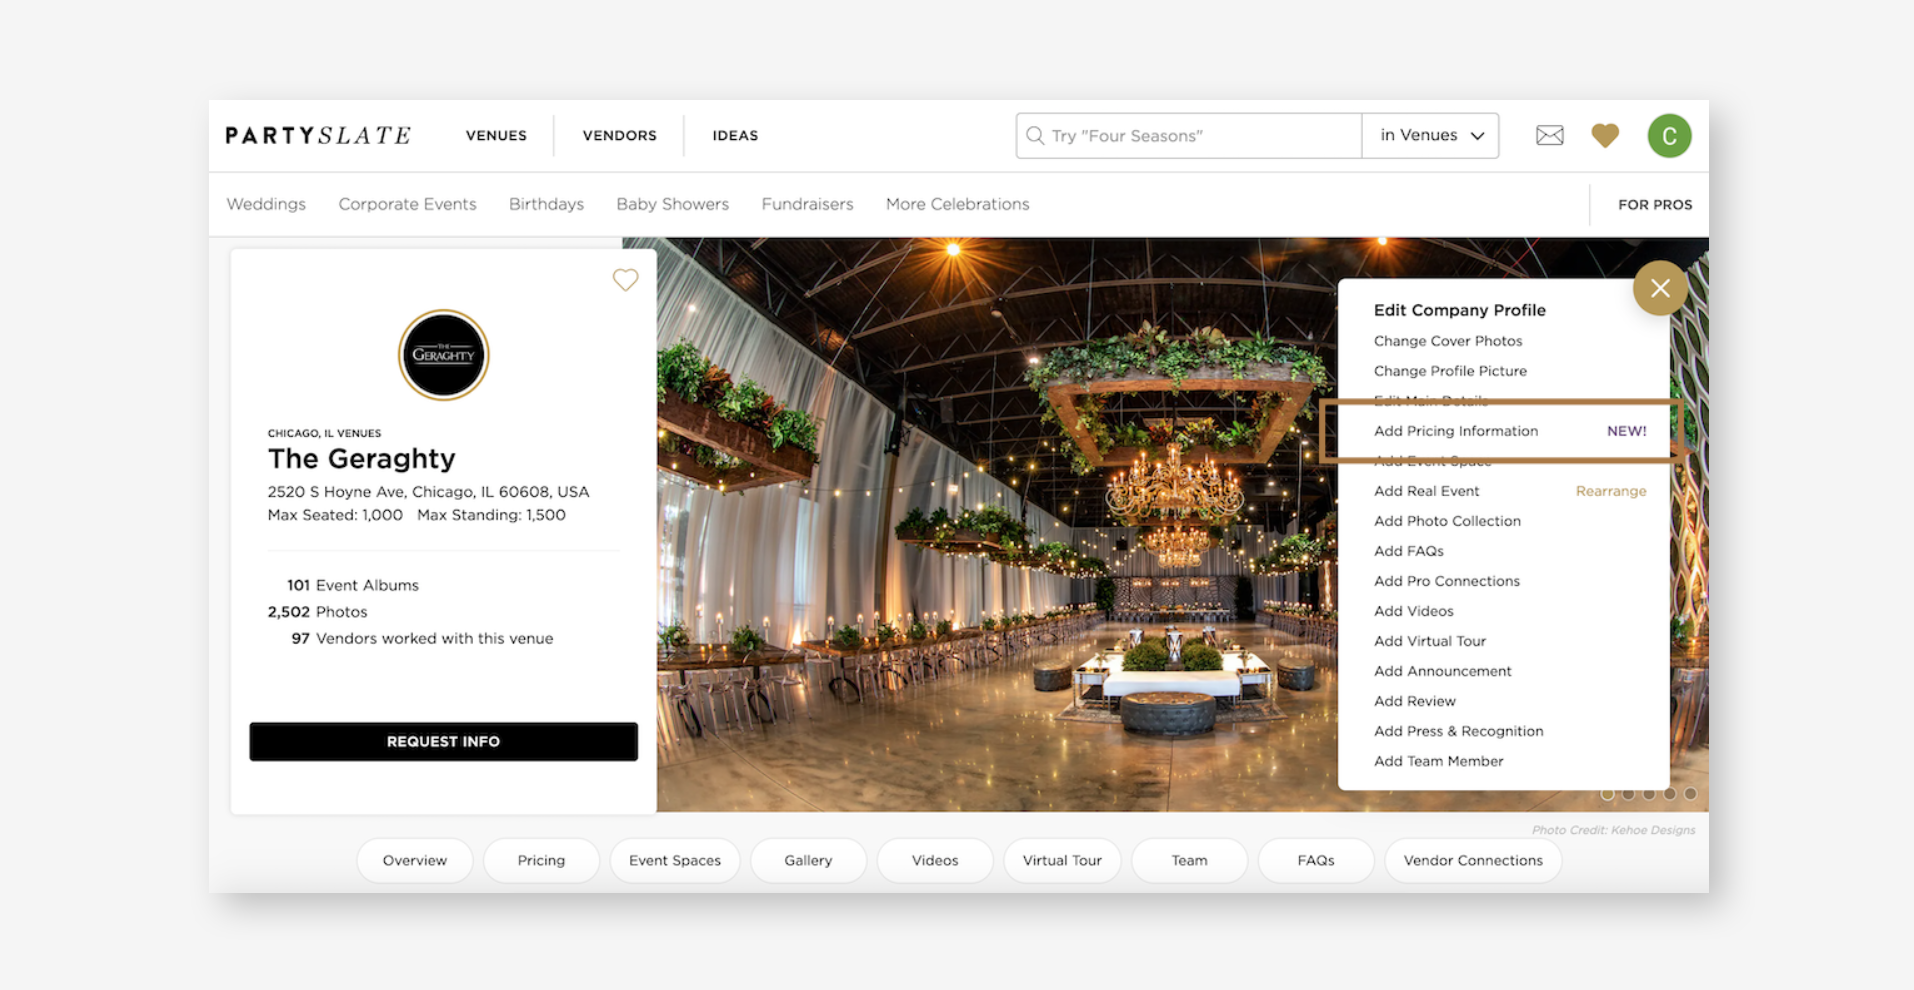Open the FOR PROS link
Screen dimensions: 1914x990
pyautogui.click(x=1654, y=204)
